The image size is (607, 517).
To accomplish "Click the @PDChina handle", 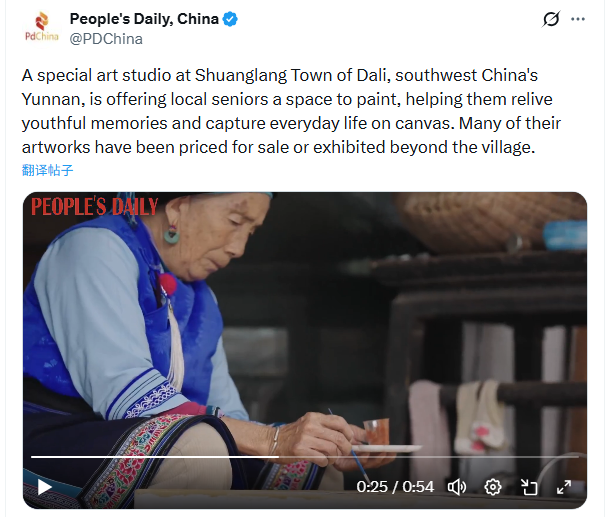I will click(106, 39).
